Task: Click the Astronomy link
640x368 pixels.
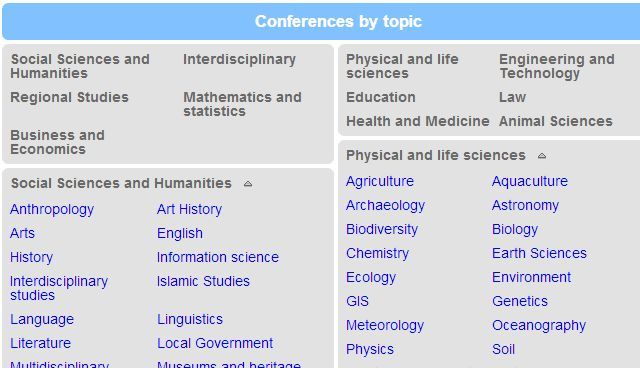Action: tap(525, 205)
